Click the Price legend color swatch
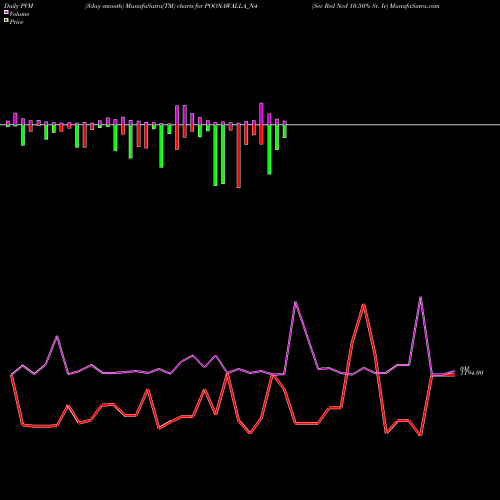Image resolution: width=500 pixels, height=500 pixels. coord(6,21)
